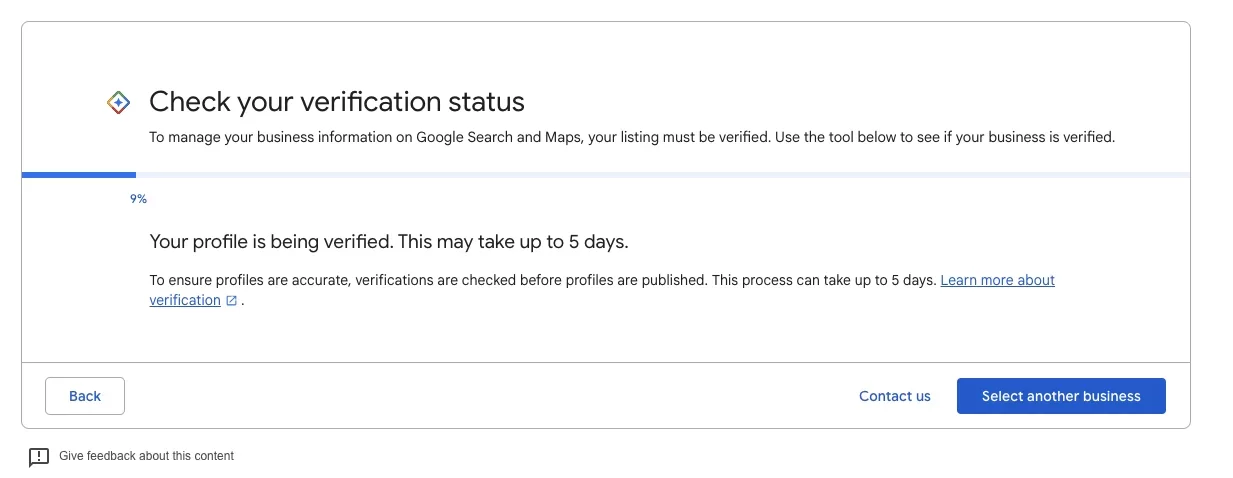1233x478 pixels.
Task: Go back with the Back button
Action: tap(85, 396)
